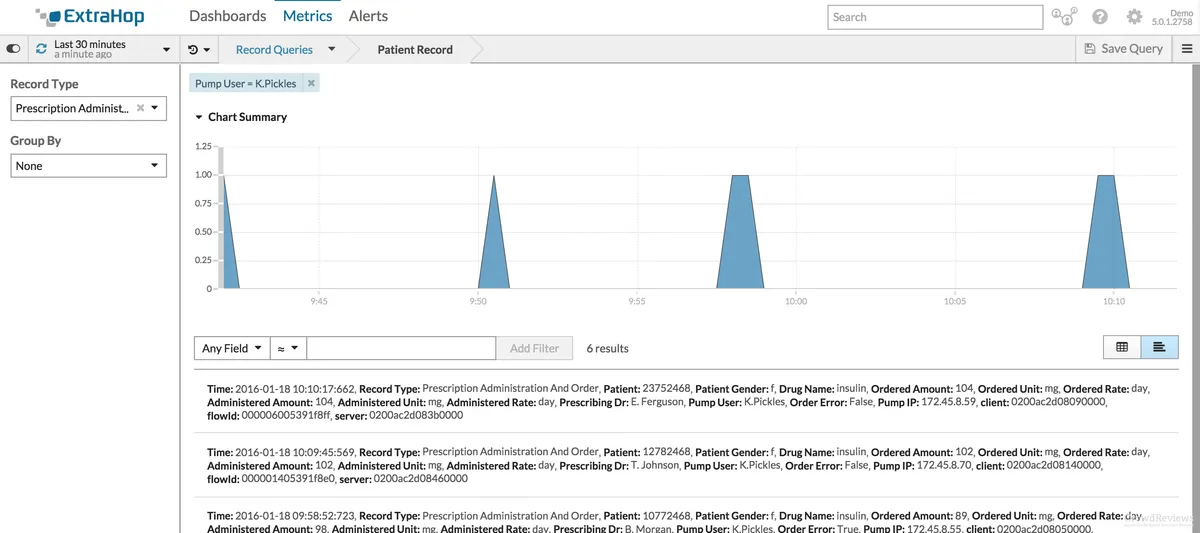Remove the Pump User = K.Pickles filter
1200x533 pixels.
coord(311,84)
